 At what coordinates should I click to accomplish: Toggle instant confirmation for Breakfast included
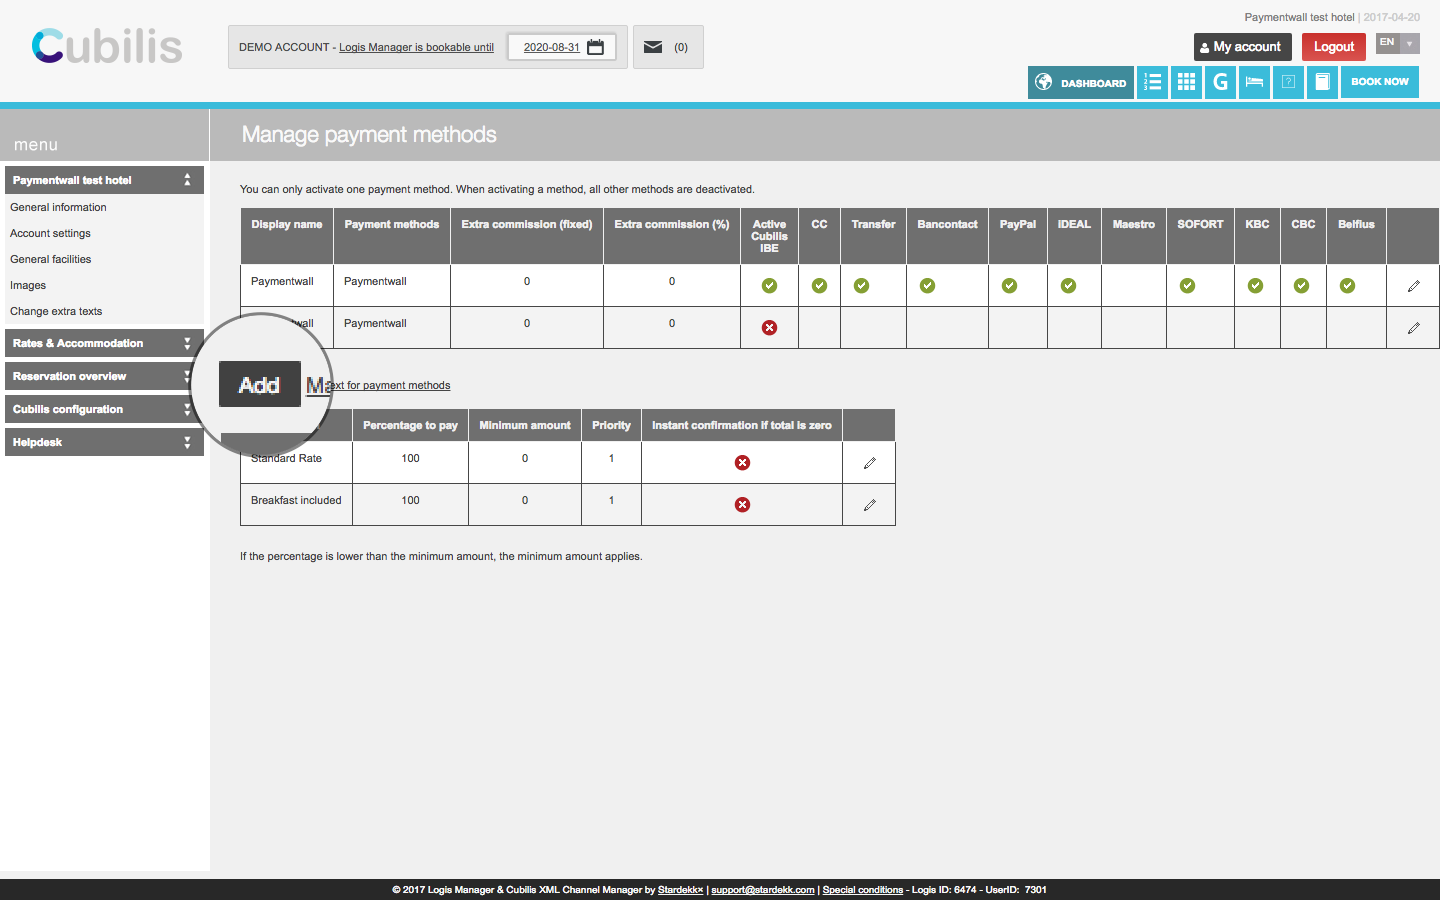[x=742, y=505]
